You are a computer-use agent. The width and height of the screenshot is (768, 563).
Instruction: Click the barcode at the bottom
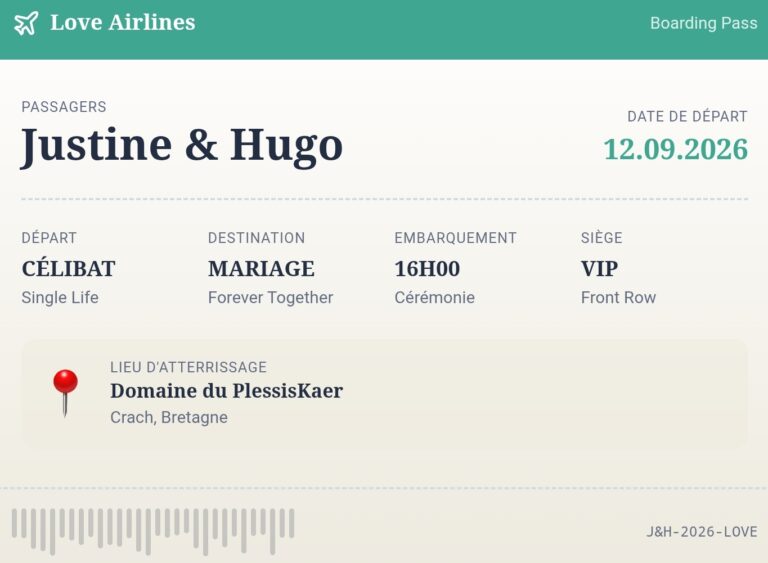click(x=153, y=530)
